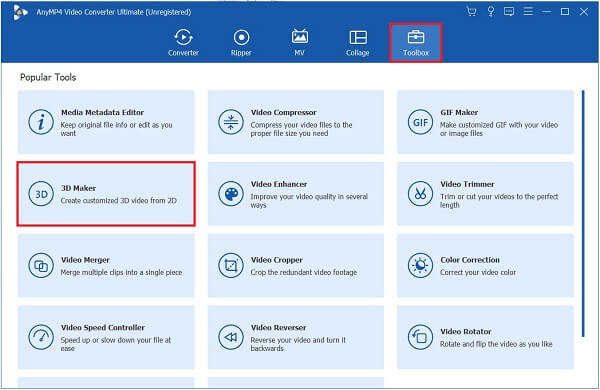Open Video Compressor title
Image resolution: width=600 pixels, height=390 pixels.
tap(284, 113)
